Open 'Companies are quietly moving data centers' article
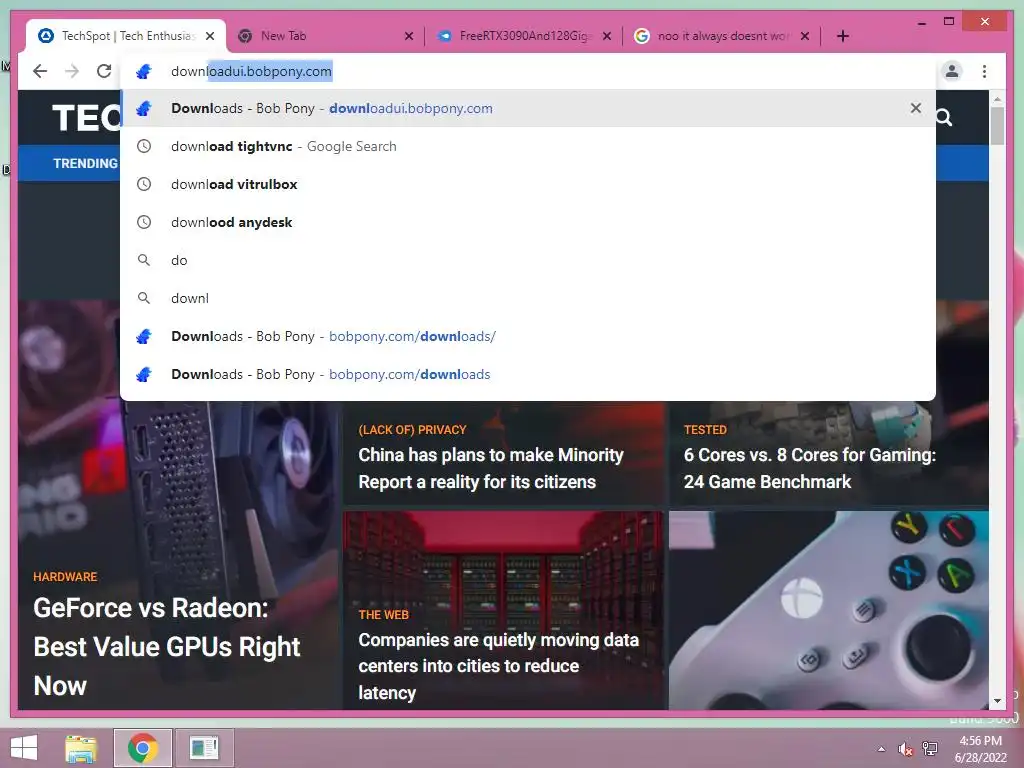1024x768 pixels. 498,666
